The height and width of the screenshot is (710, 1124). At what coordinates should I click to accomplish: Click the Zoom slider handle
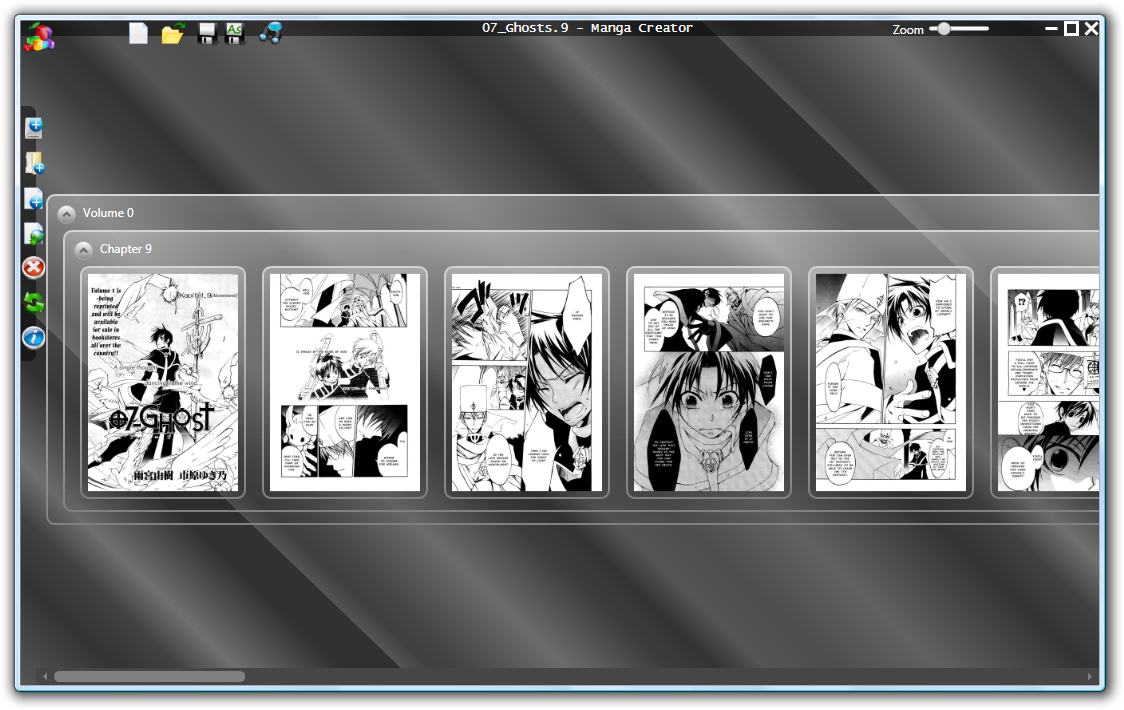pos(943,29)
